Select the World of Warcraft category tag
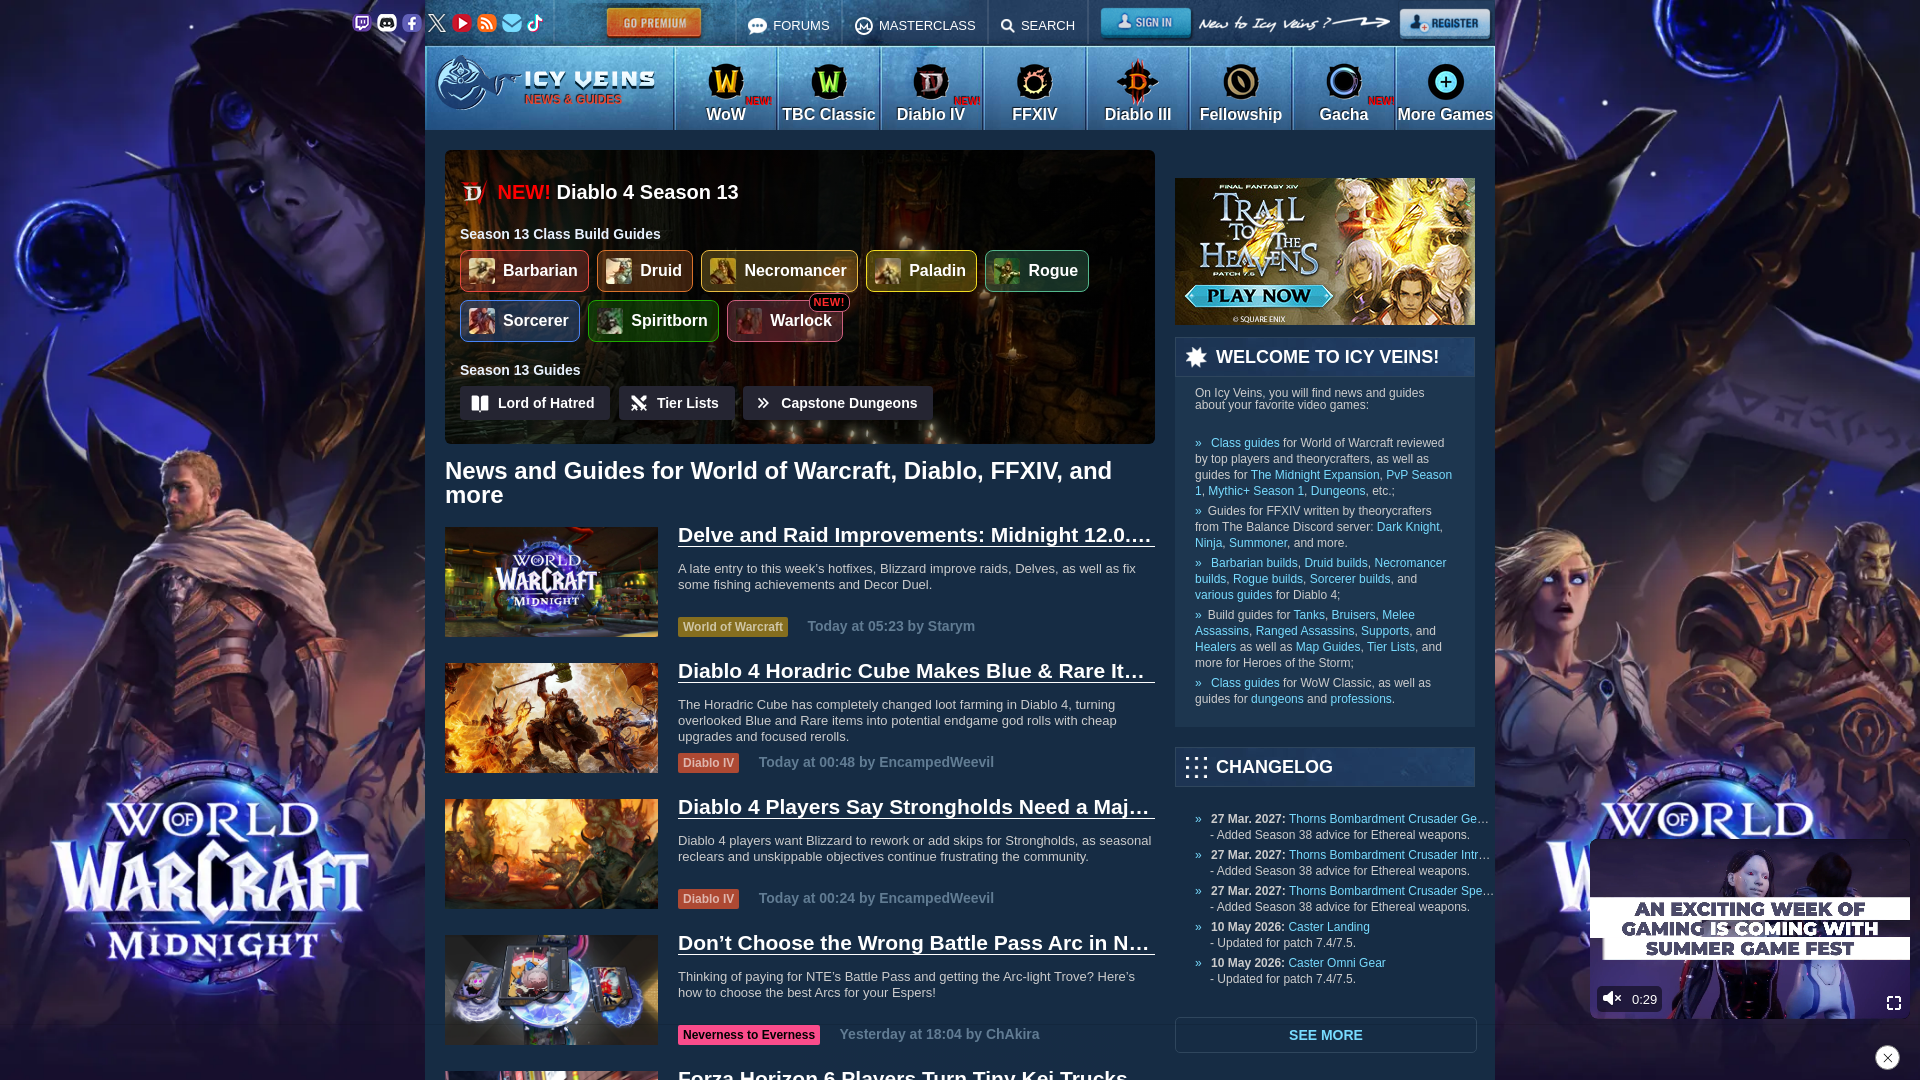 tap(733, 627)
